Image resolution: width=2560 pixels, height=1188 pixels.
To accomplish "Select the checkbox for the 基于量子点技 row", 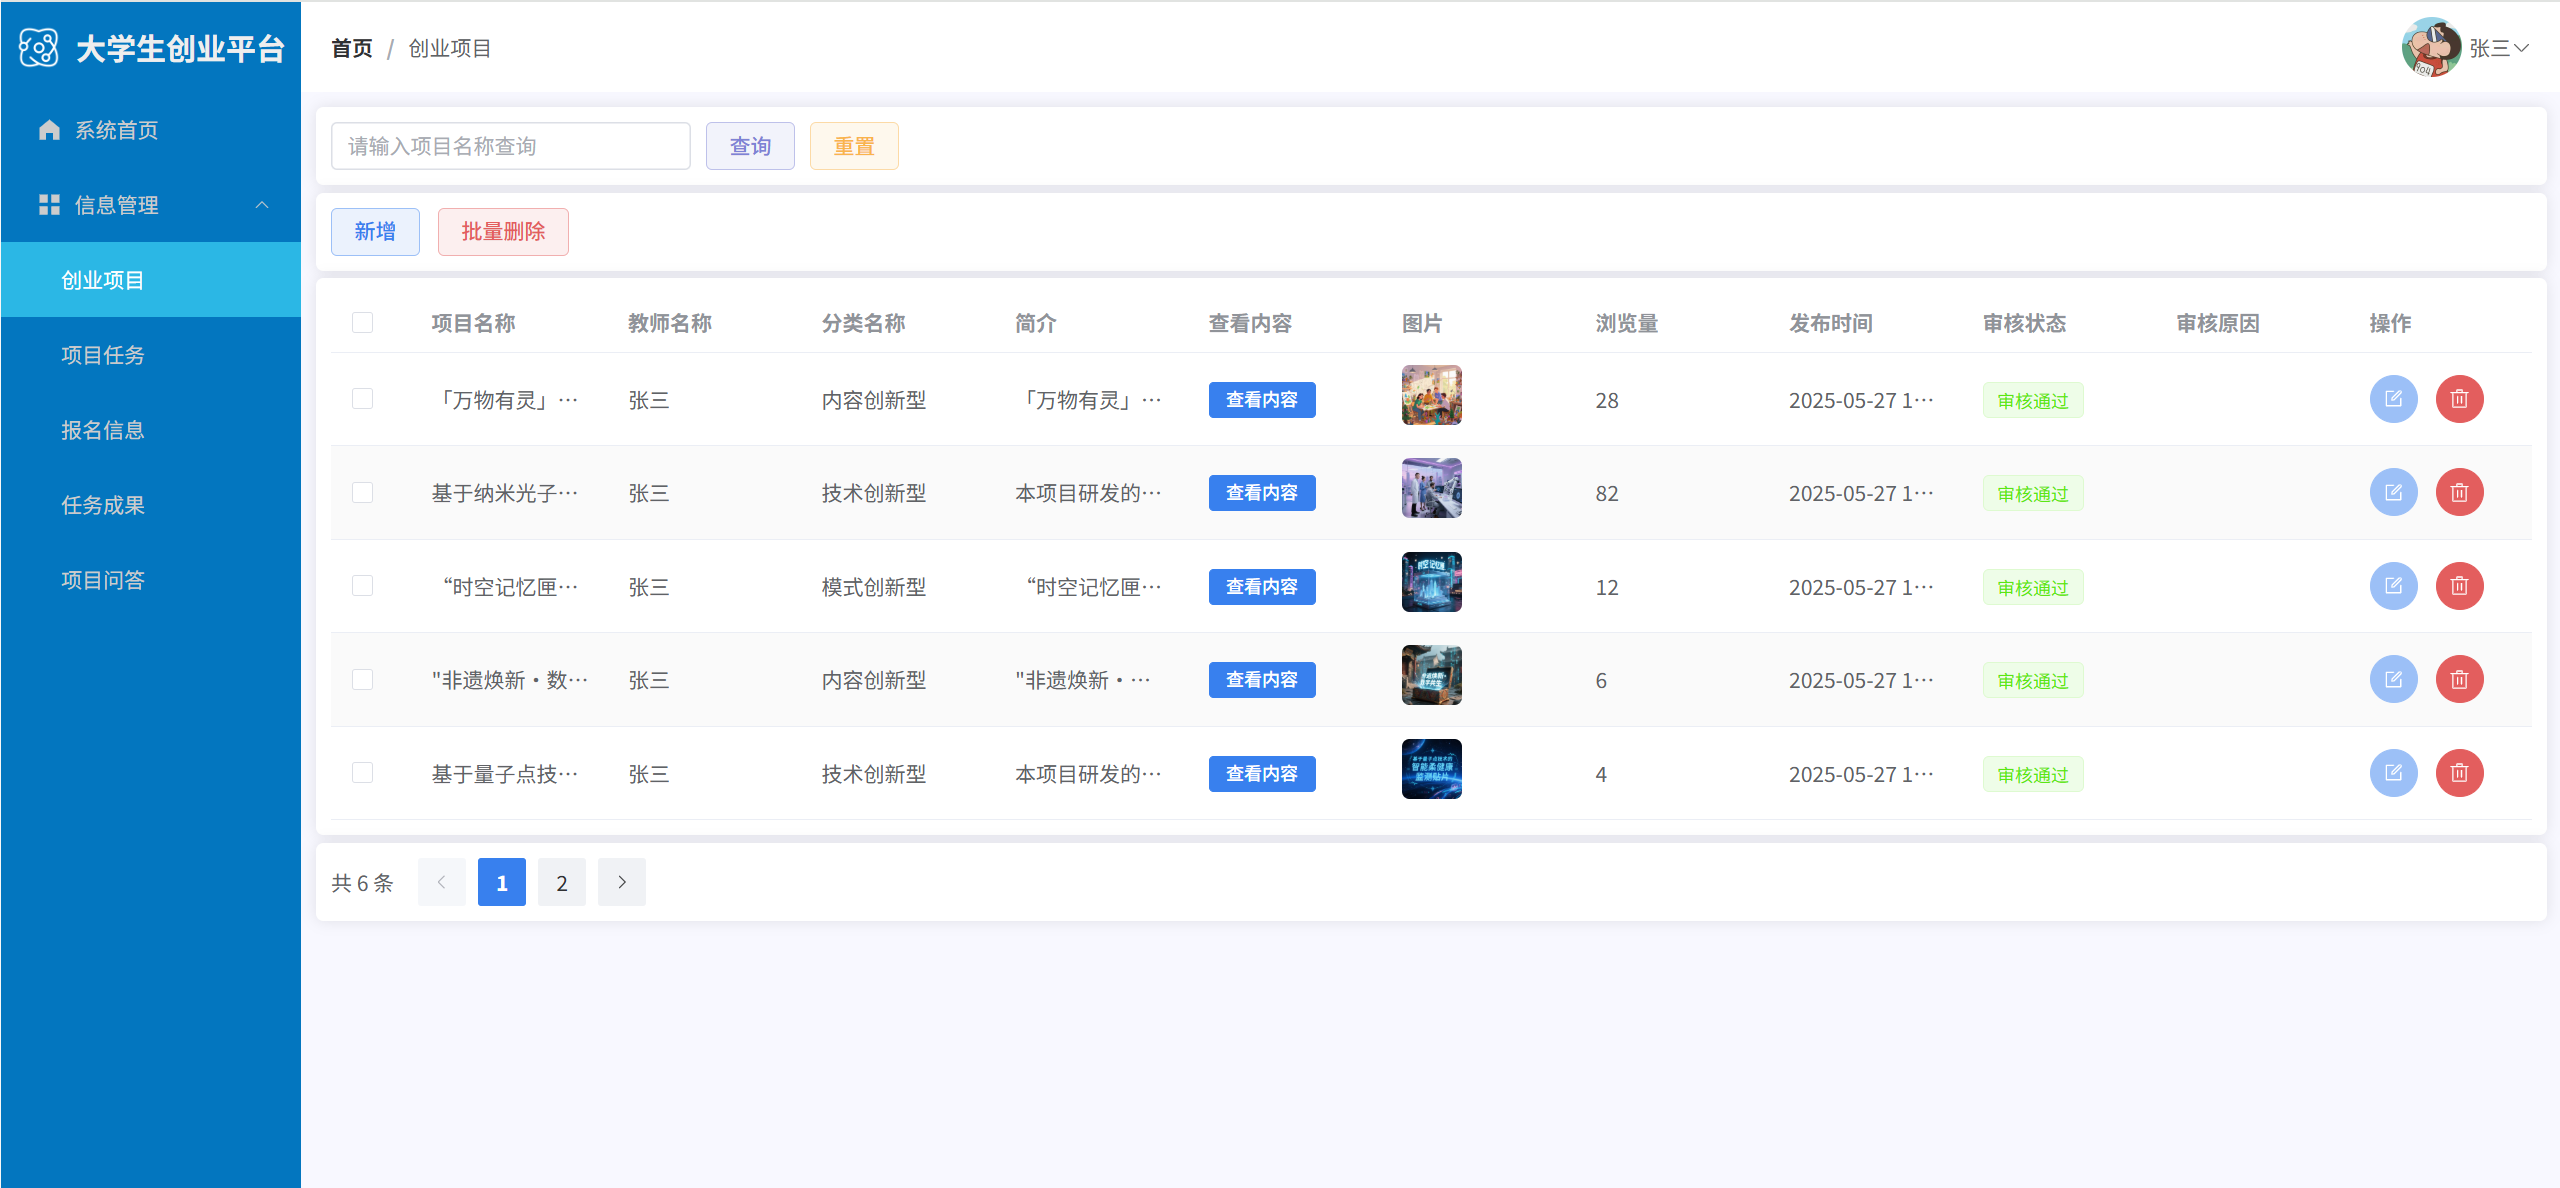I will [x=362, y=773].
